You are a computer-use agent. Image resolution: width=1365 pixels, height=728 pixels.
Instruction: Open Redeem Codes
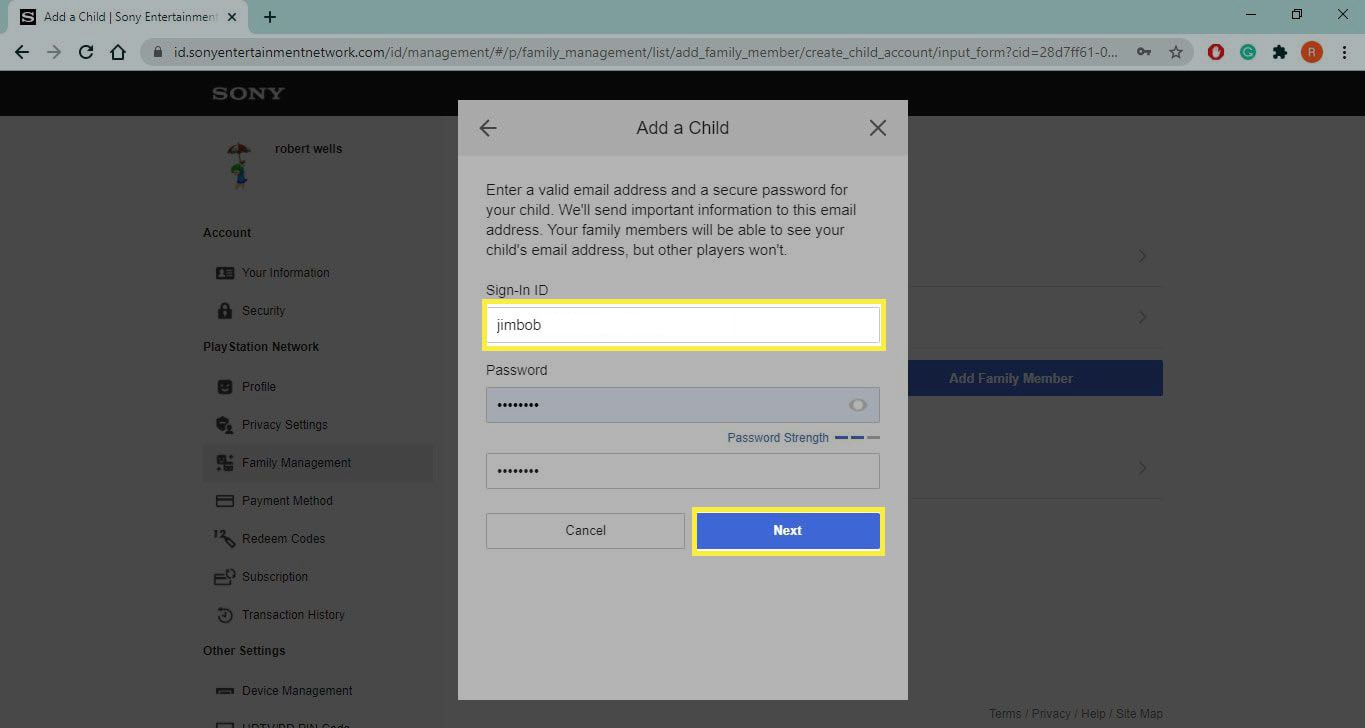pos(284,539)
